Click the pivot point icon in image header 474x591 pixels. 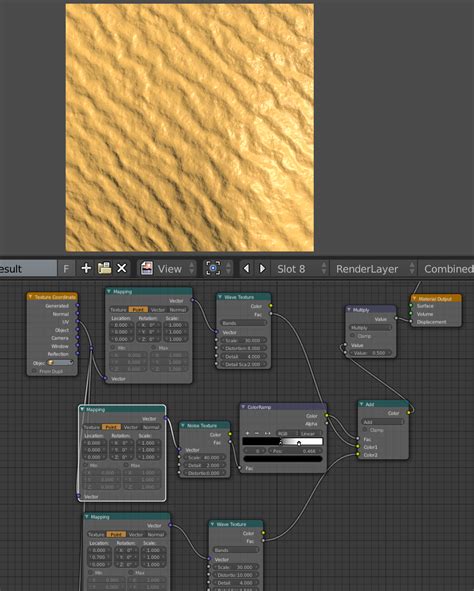coord(213,268)
